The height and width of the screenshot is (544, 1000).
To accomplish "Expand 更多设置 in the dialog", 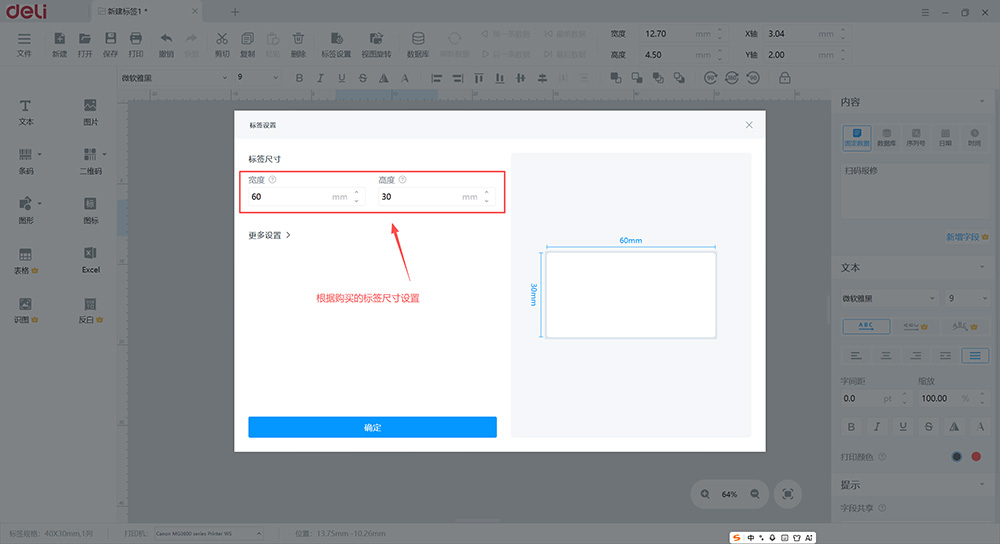I will [x=269, y=235].
